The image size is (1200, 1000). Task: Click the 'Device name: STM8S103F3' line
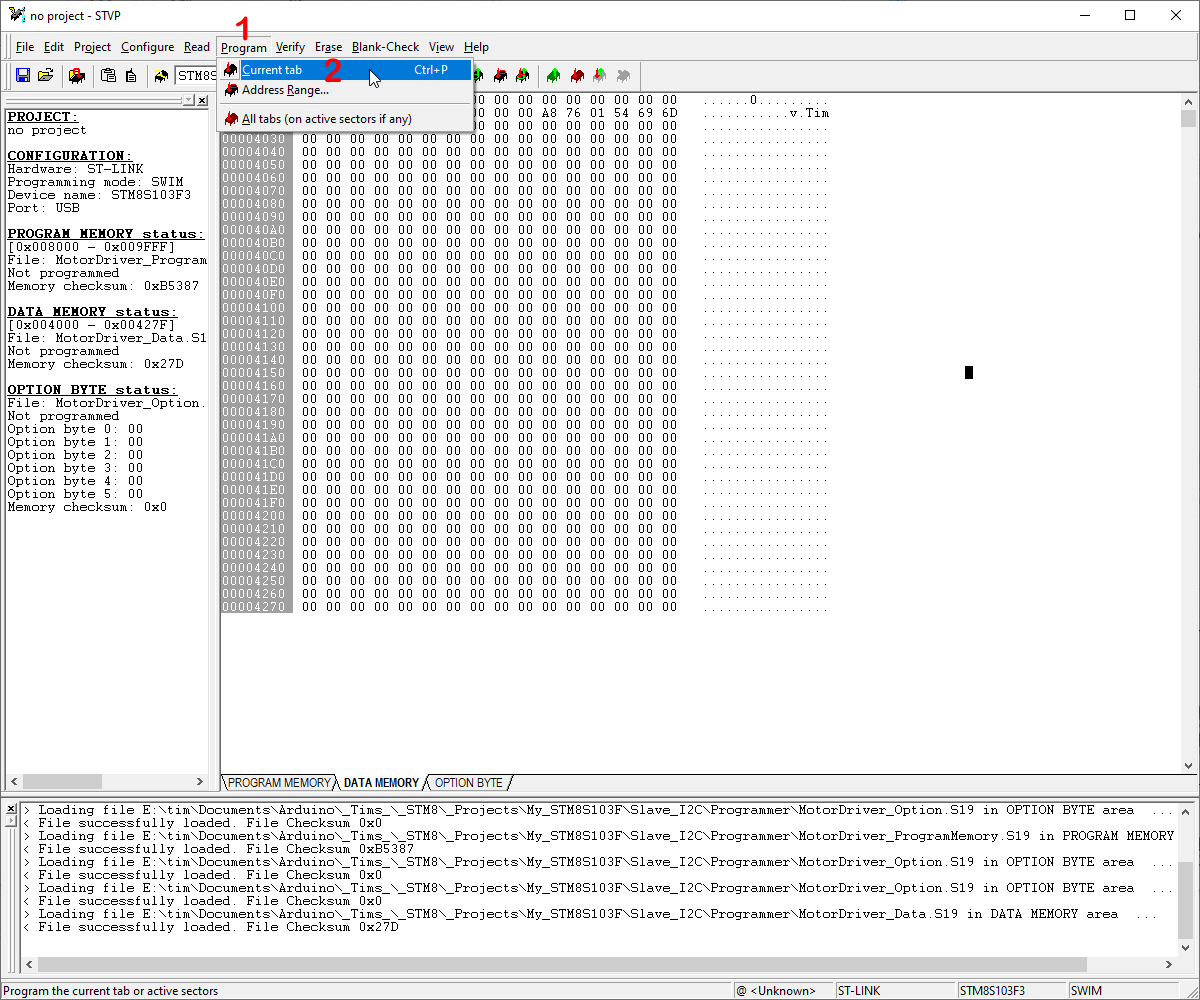pos(99,195)
